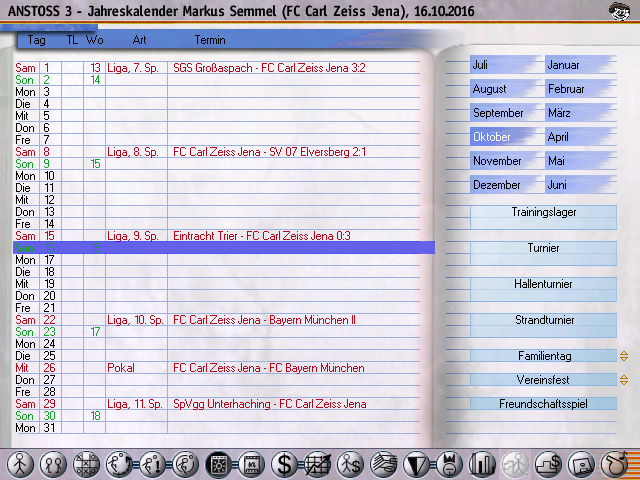640x480 pixels.
Task: Select the Bayern München II league match
Action: pyautogui.click(x=264, y=320)
